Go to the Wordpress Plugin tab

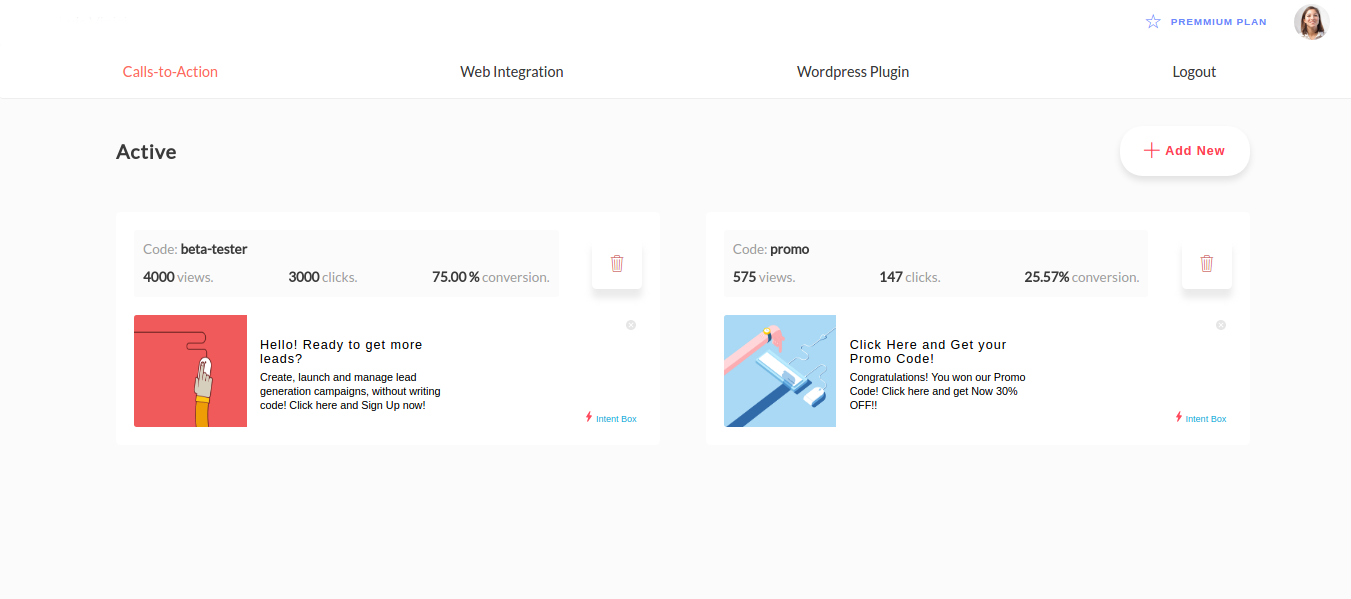coord(853,72)
